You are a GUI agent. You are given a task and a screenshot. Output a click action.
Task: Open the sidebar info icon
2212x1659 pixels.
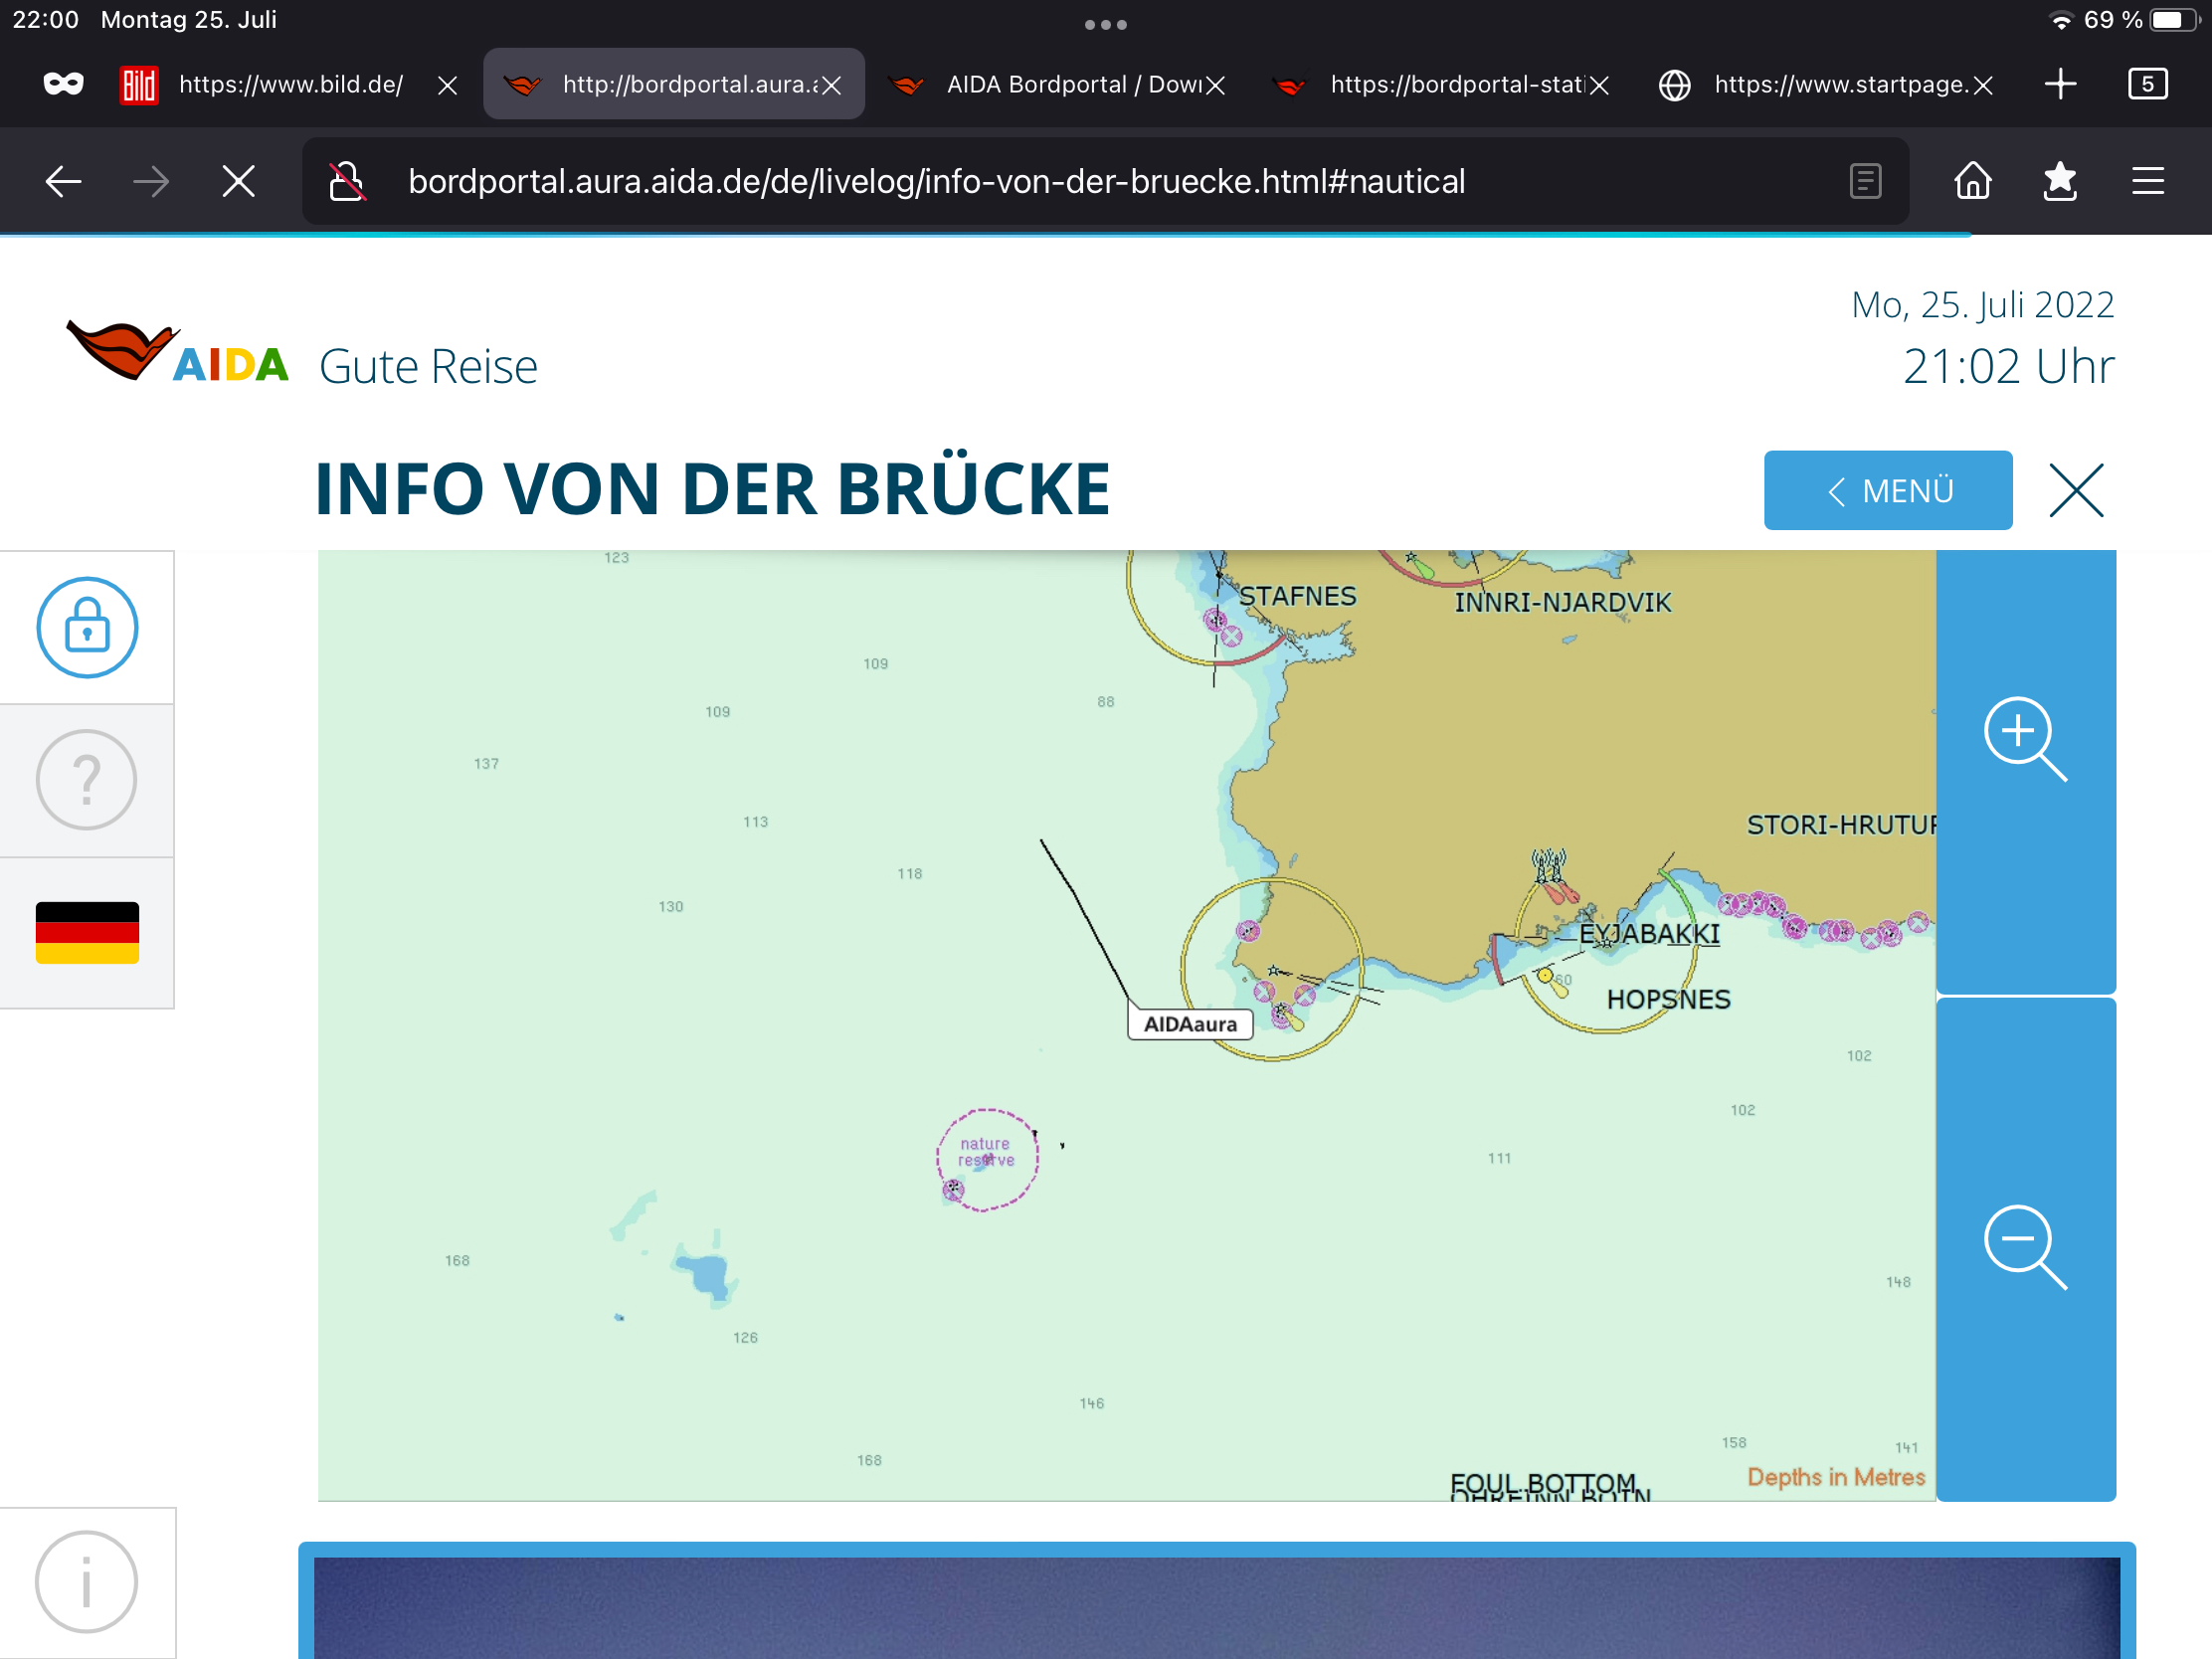point(87,1582)
